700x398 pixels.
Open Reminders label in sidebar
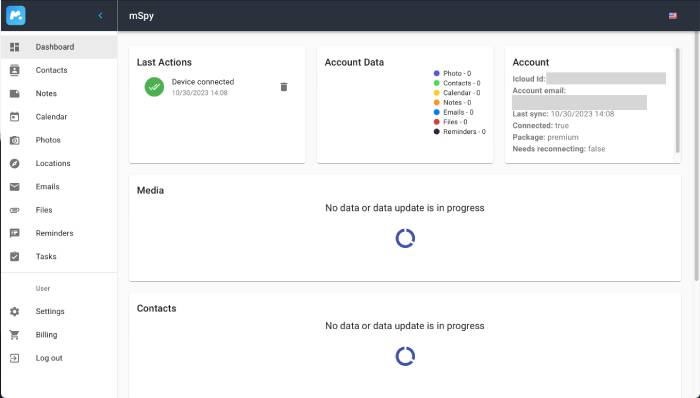54,233
